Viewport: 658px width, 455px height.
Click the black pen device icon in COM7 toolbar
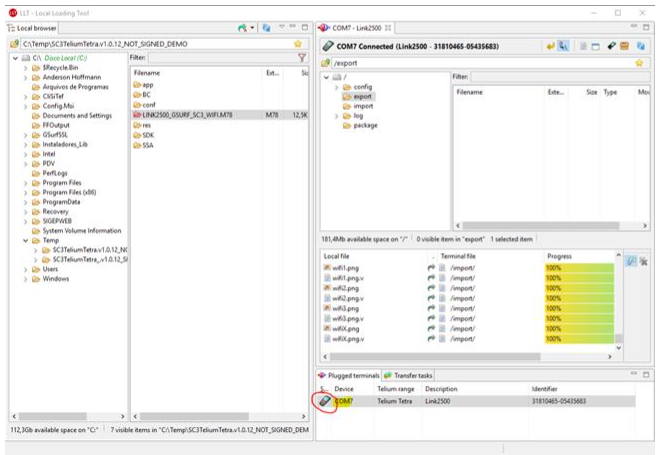click(x=611, y=46)
